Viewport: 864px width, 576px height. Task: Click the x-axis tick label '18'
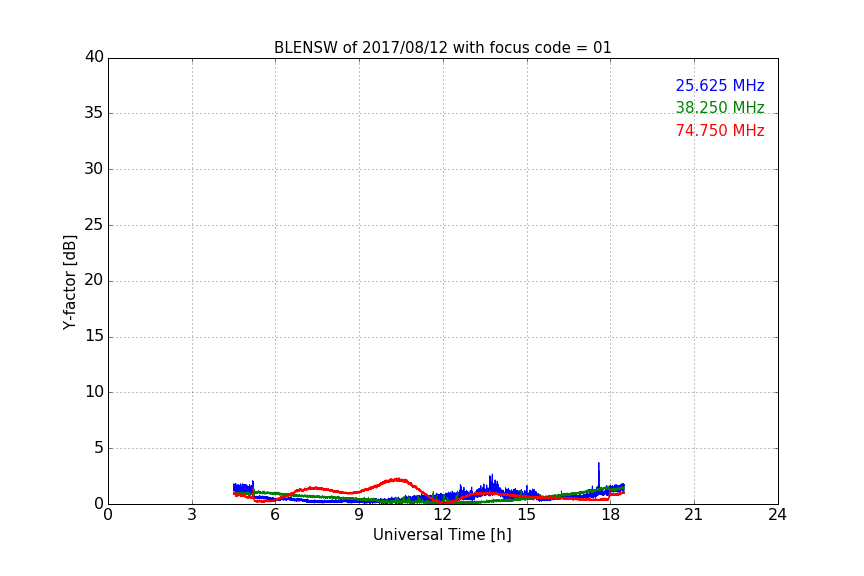pyautogui.click(x=610, y=515)
